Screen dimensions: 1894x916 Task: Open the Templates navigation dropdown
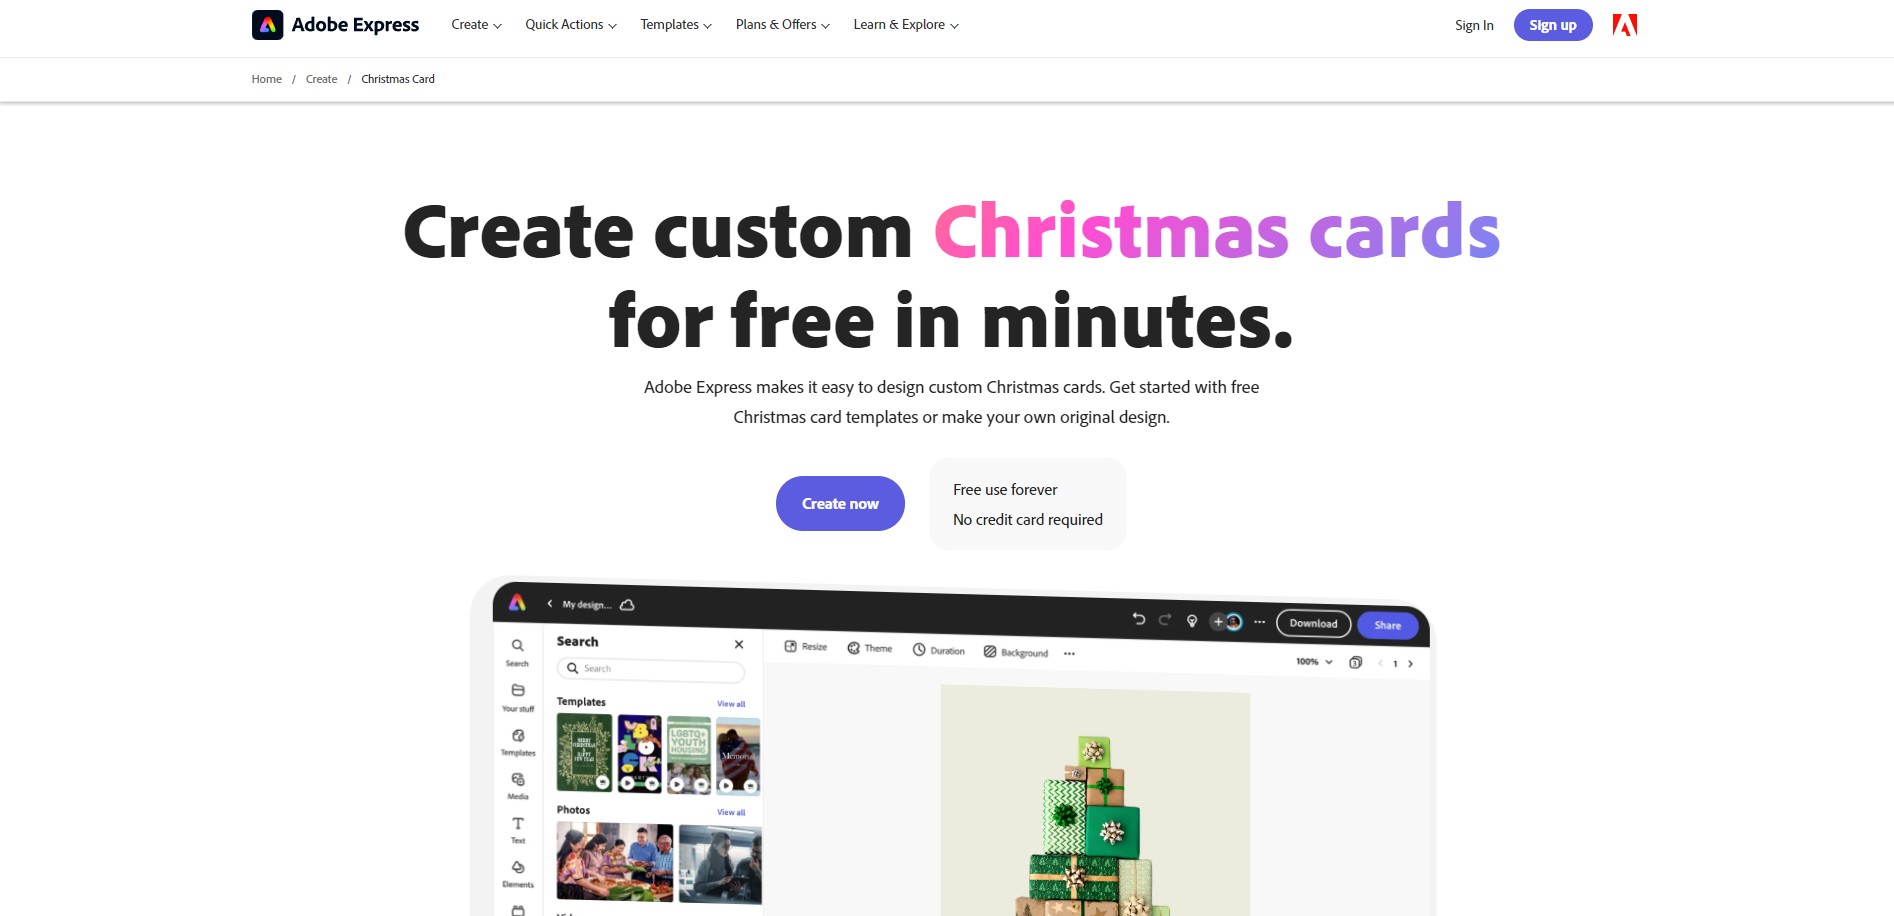[x=676, y=25]
